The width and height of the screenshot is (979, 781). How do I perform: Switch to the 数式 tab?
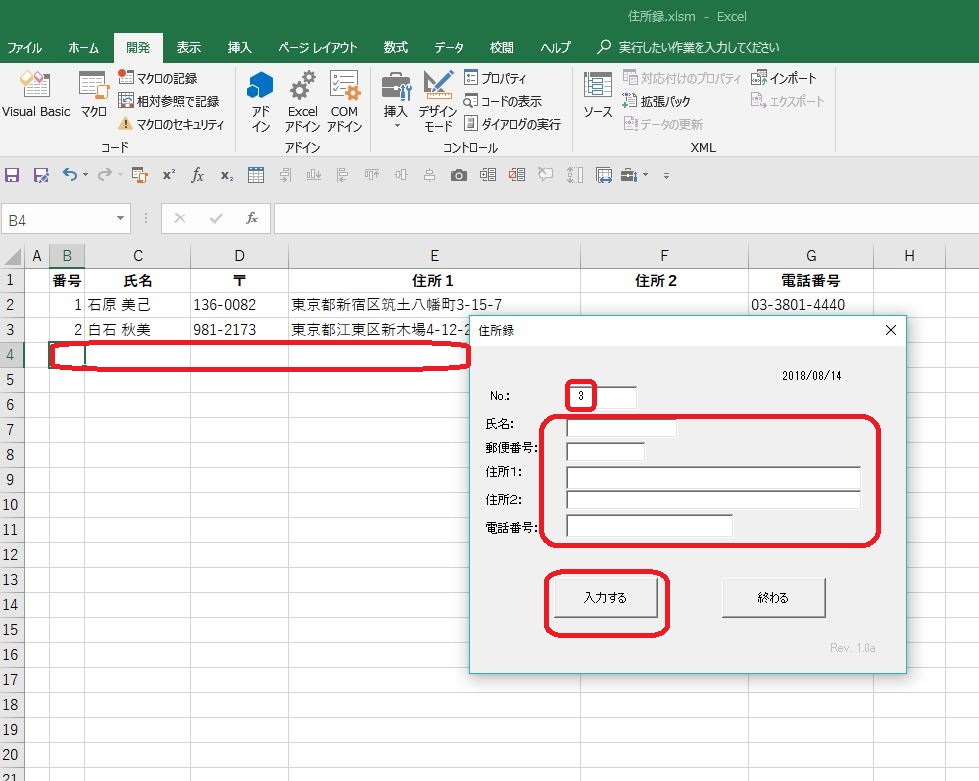point(395,48)
